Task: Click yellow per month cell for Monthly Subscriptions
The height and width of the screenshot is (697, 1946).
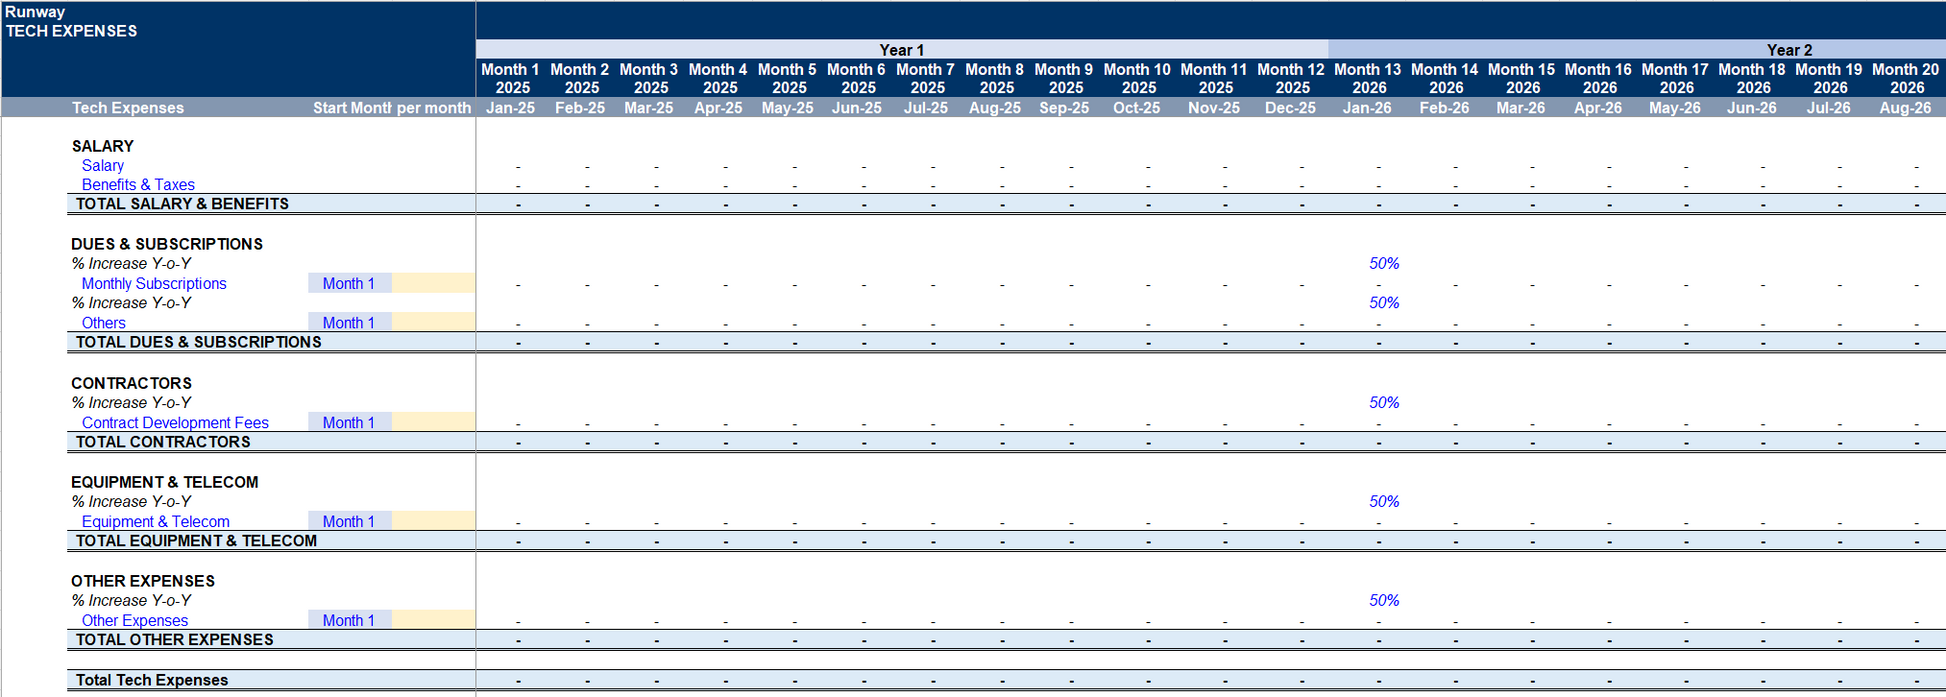Action: tap(433, 284)
